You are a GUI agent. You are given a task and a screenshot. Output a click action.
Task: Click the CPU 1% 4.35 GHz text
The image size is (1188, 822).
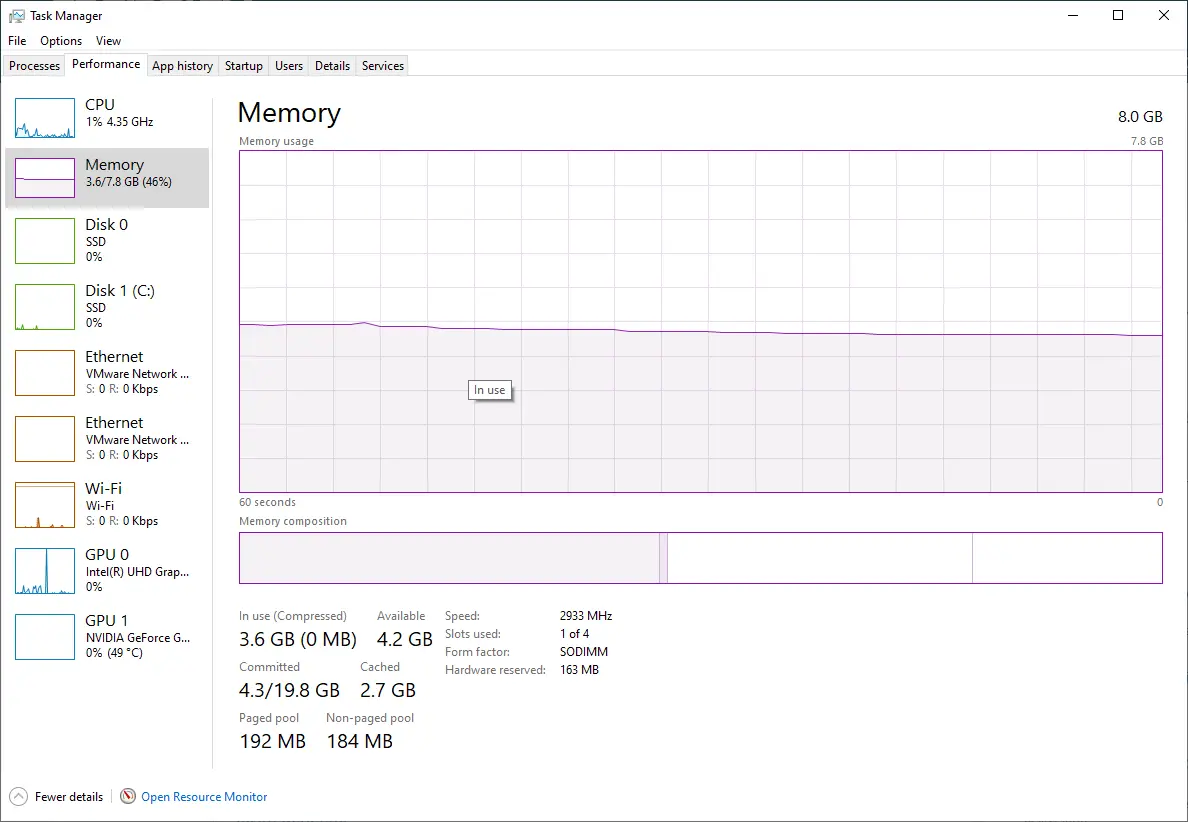(119, 122)
